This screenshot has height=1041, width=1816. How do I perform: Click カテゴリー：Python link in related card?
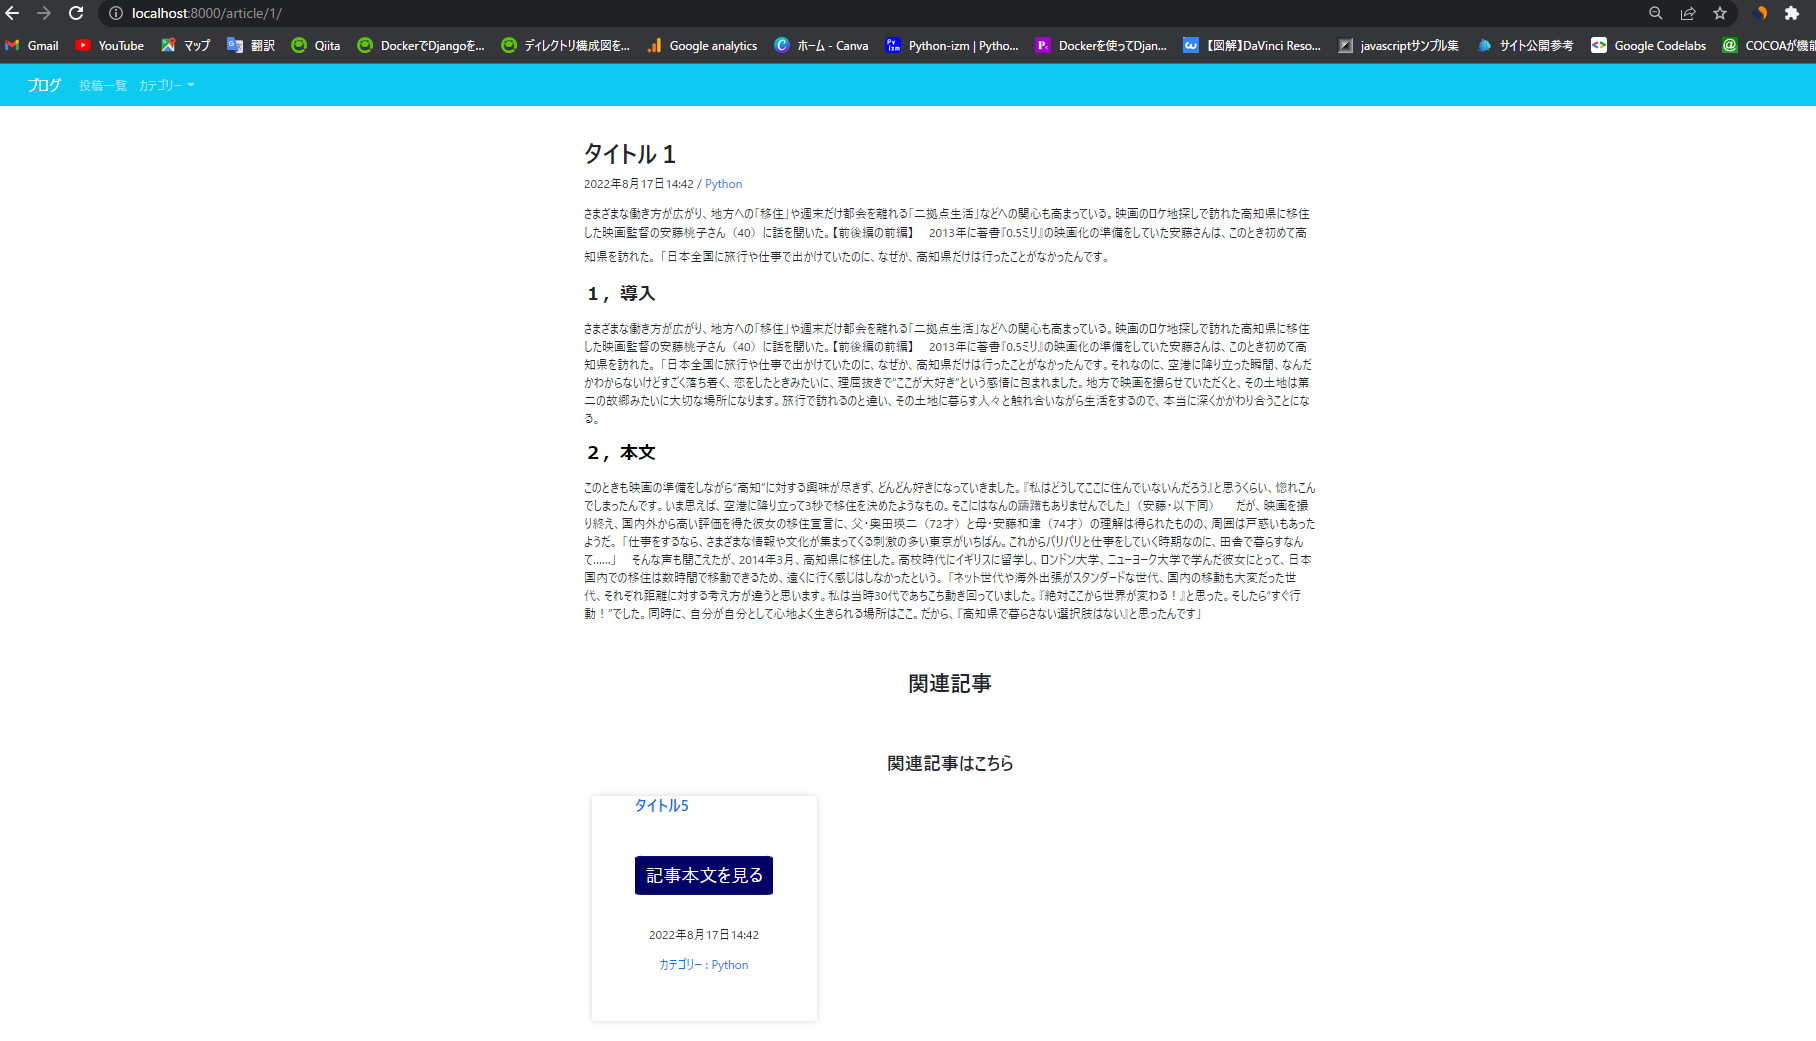(x=704, y=965)
